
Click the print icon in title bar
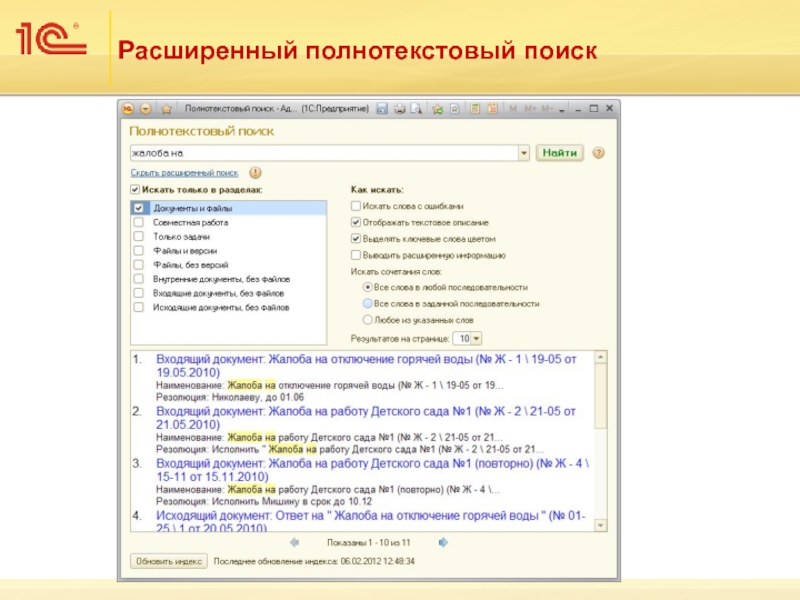pos(398,108)
